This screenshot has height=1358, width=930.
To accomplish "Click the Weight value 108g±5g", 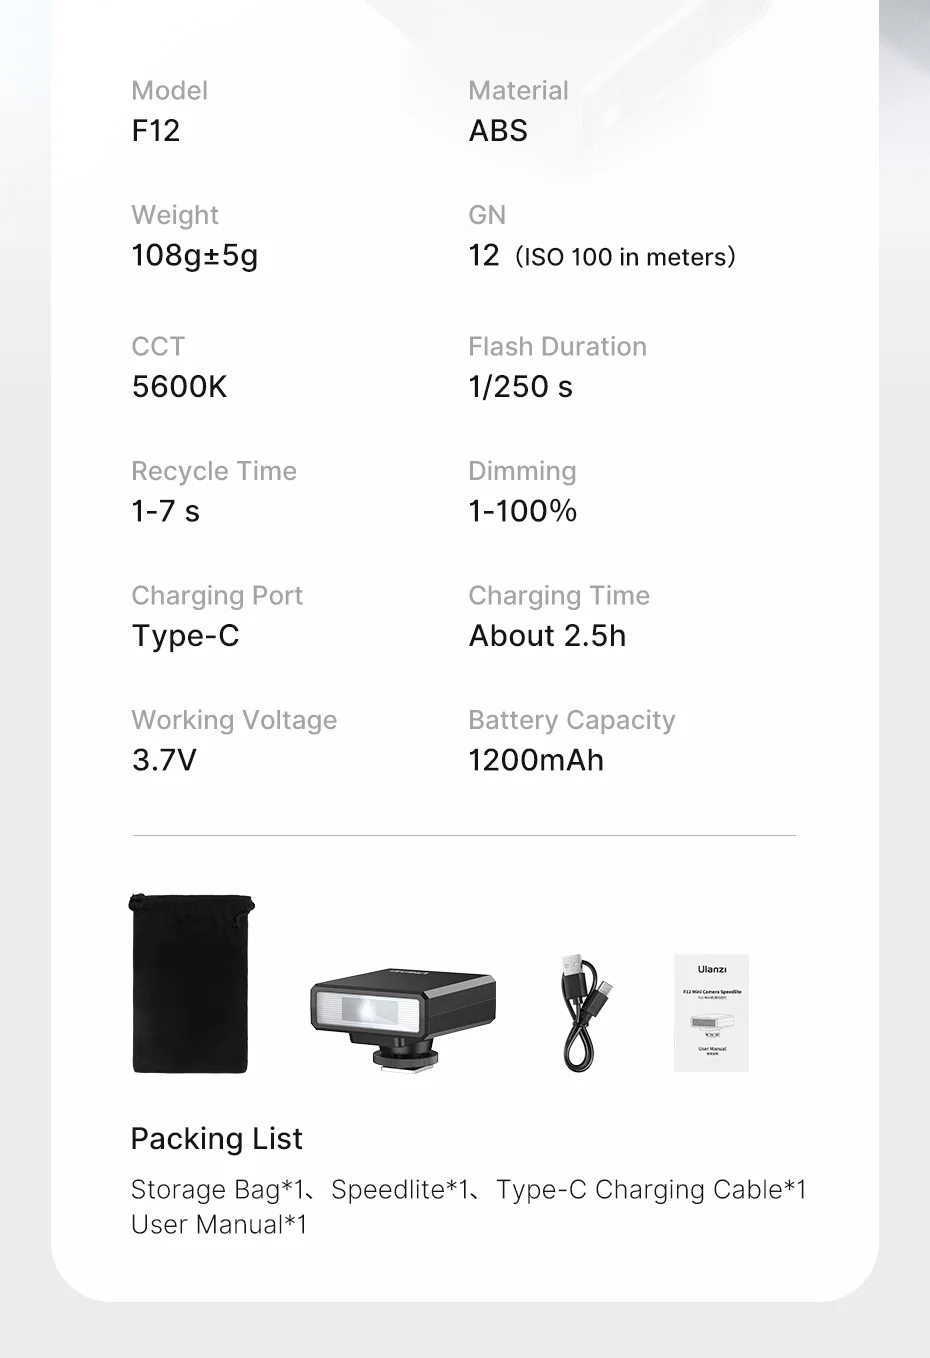I will pyautogui.click(x=195, y=256).
